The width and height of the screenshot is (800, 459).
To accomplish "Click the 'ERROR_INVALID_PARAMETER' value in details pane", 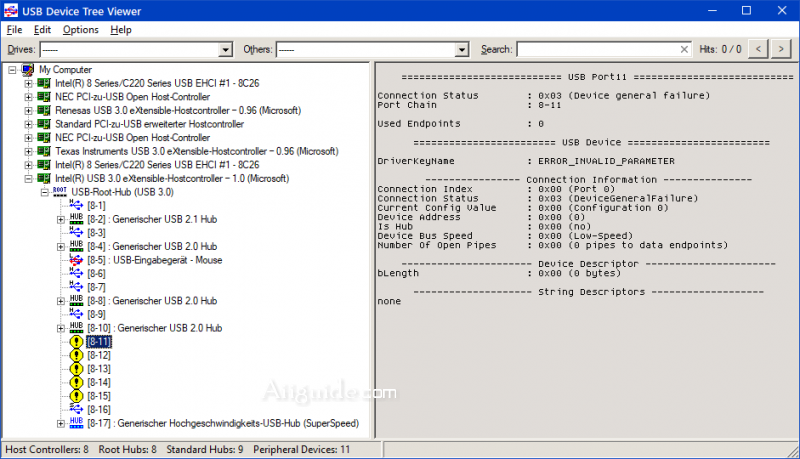I will point(606,161).
